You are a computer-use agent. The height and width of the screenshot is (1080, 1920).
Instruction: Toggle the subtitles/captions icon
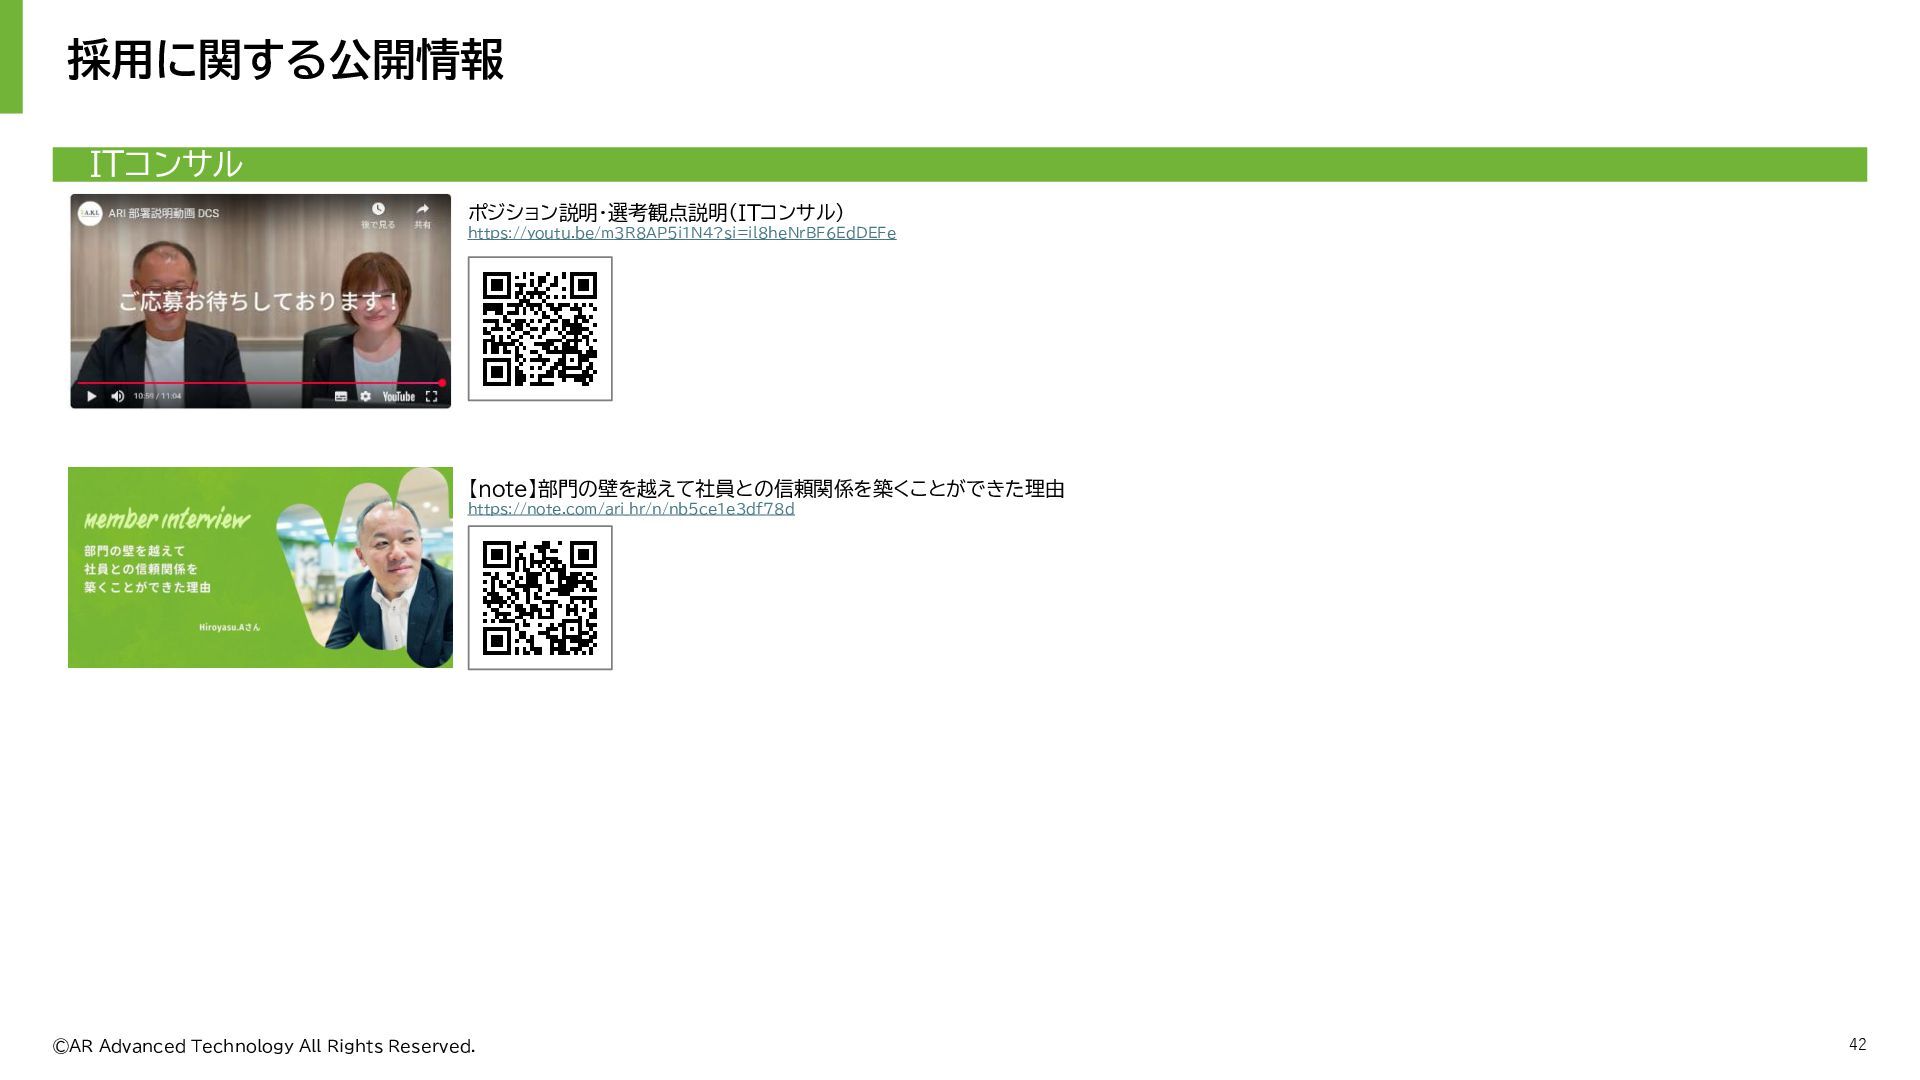click(x=340, y=397)
